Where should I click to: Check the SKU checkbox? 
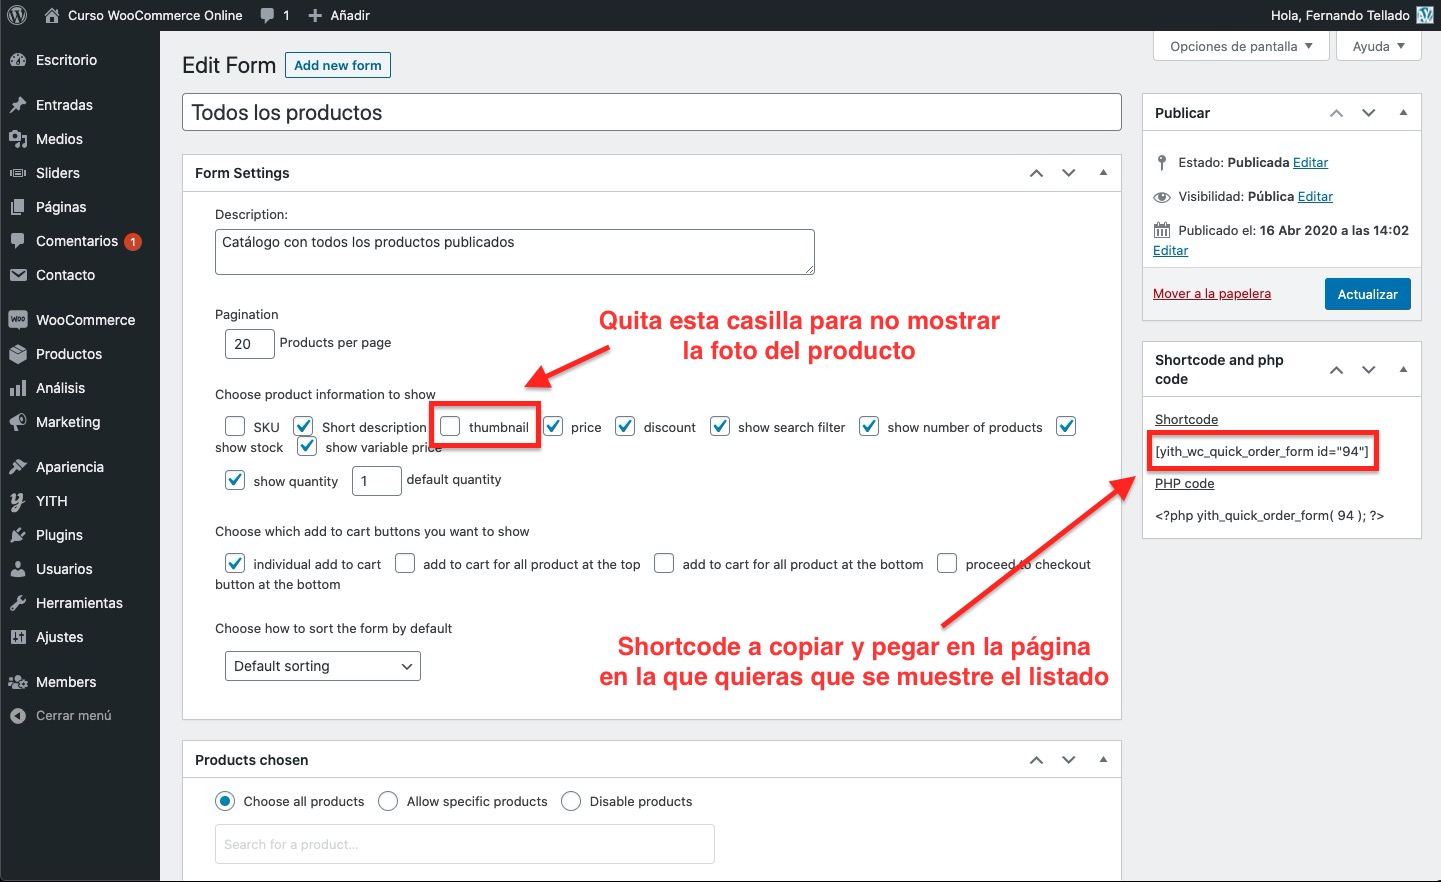coord(235,426)
